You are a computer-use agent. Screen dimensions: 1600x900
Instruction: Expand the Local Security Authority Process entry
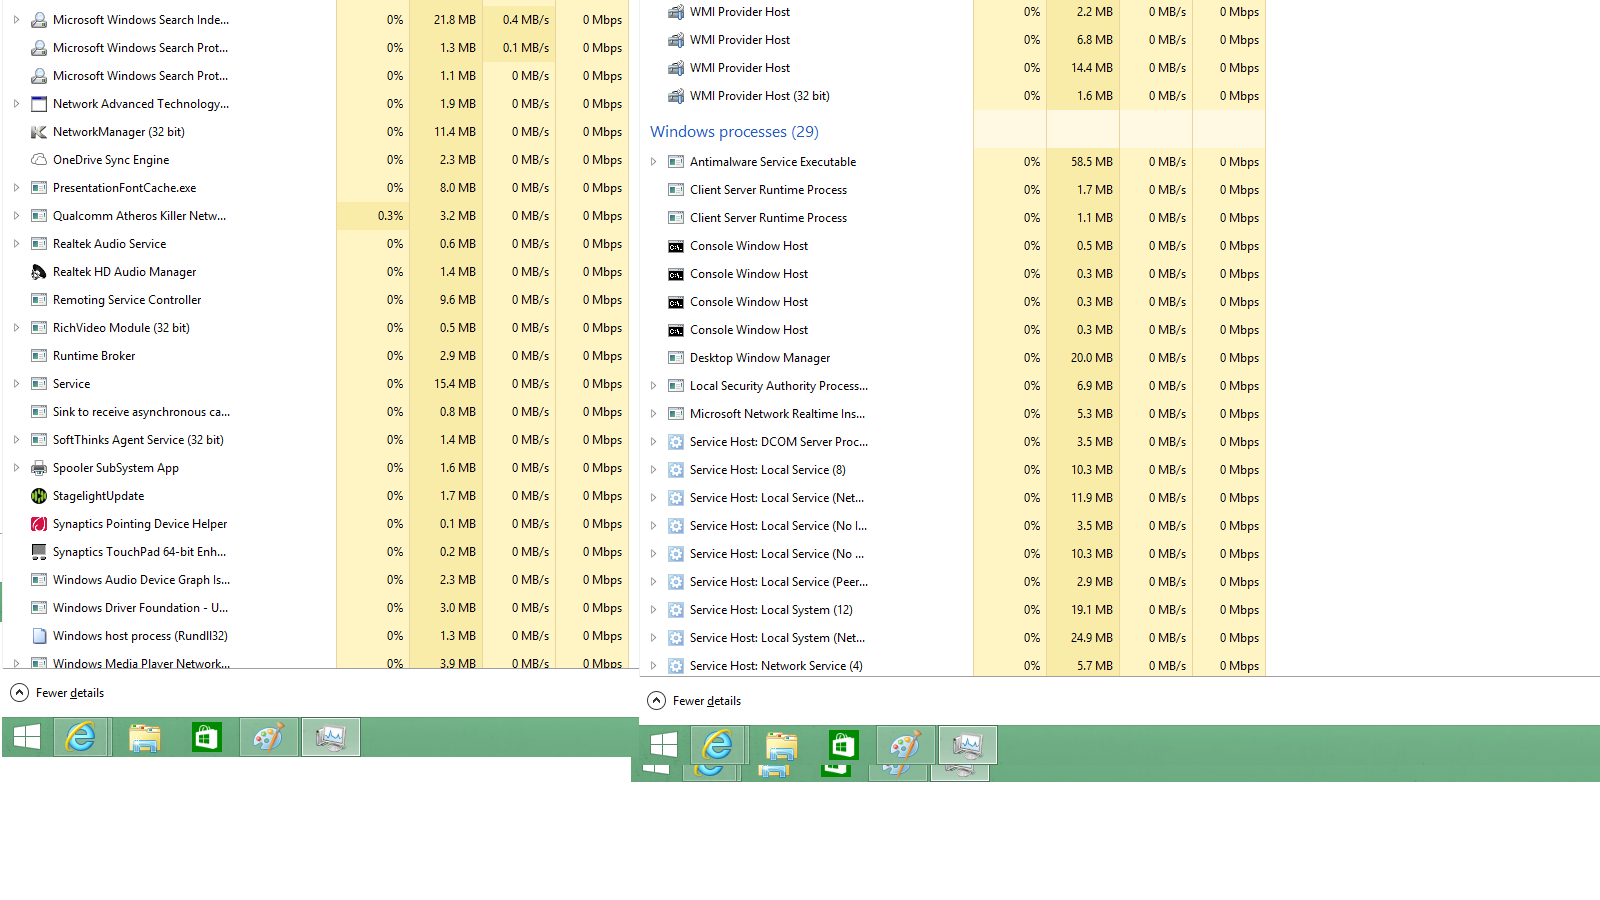pos(654,386)
